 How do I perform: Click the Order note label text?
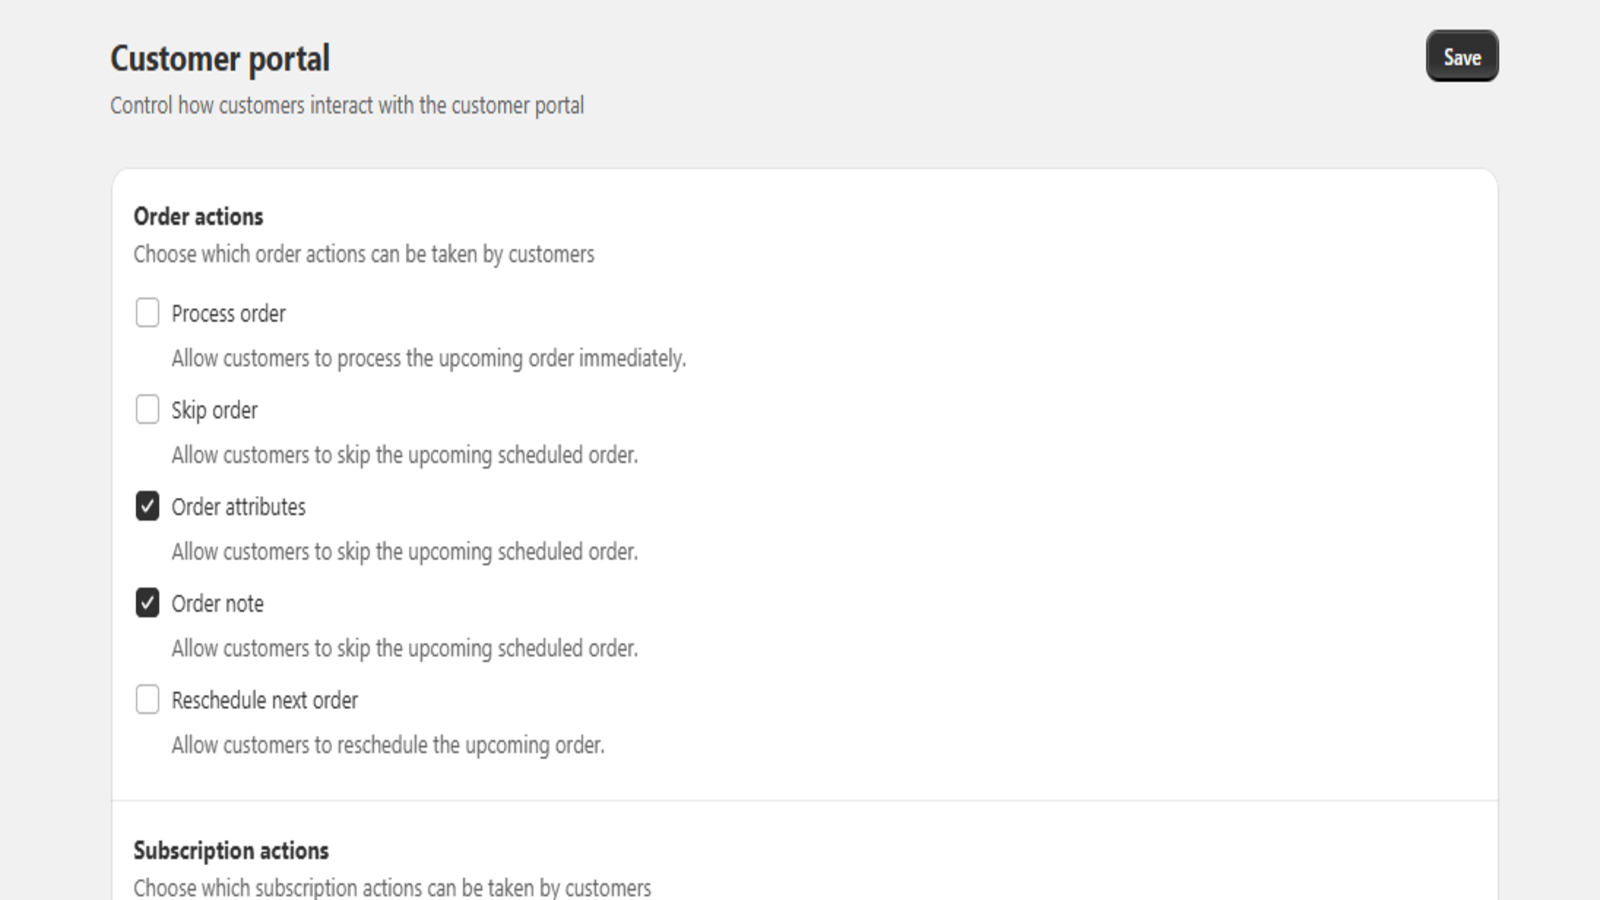[x=217, y=603]
